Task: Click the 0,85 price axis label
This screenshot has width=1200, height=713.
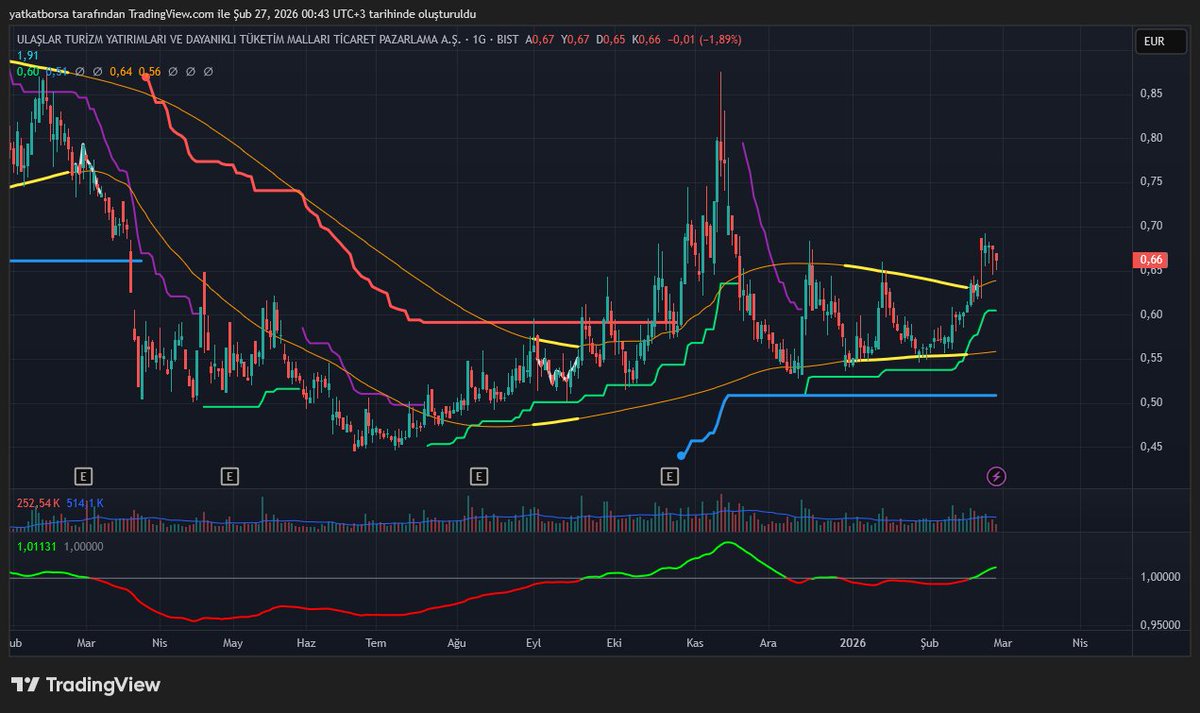Action: 1151,93
